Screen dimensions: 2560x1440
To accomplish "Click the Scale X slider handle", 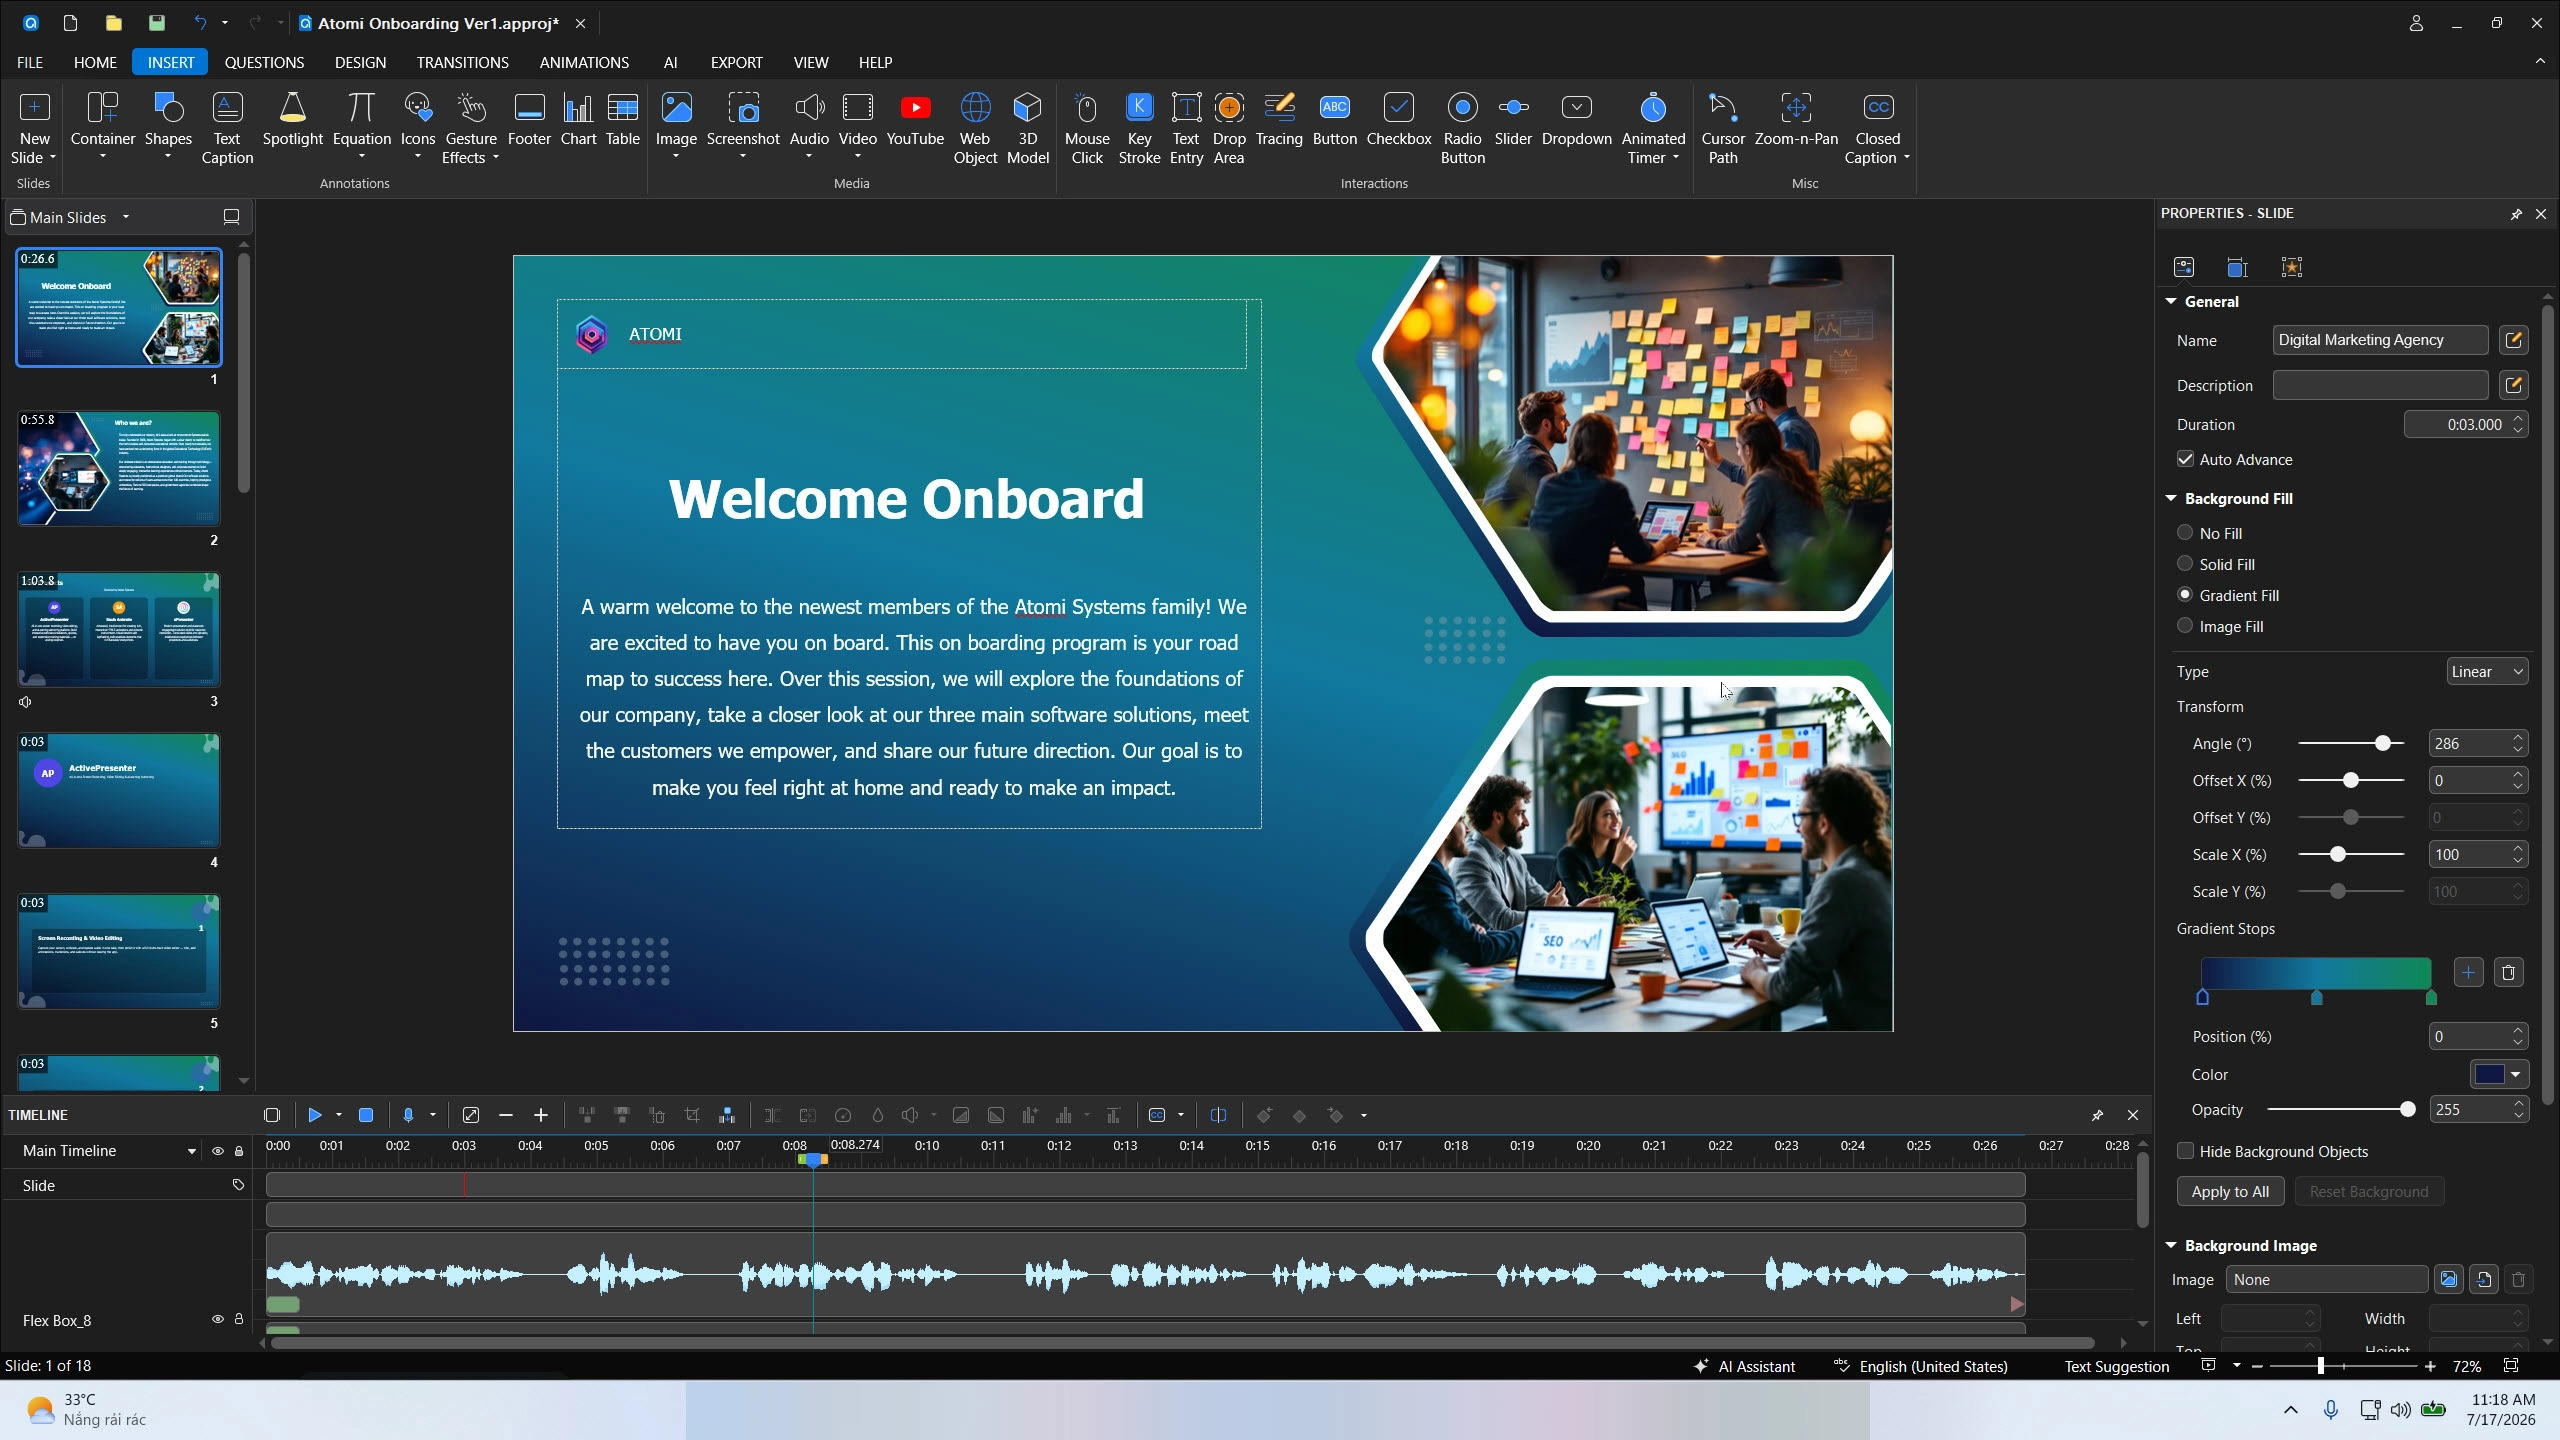I will [2337, 854].
